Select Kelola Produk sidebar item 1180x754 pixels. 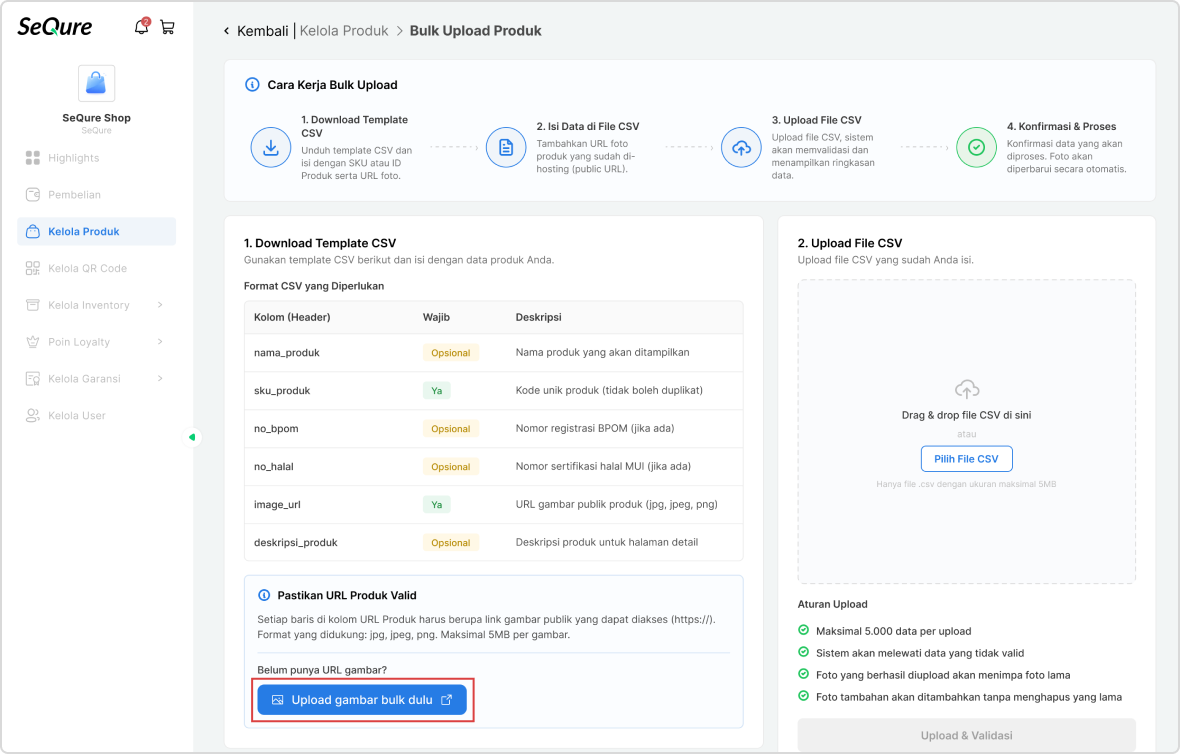click(x=96, y=232)
